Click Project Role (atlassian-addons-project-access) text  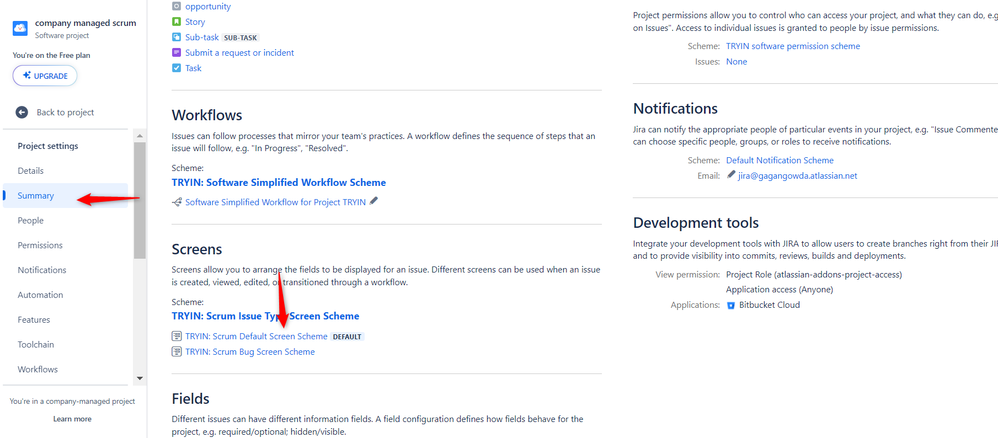click(814, 274)
